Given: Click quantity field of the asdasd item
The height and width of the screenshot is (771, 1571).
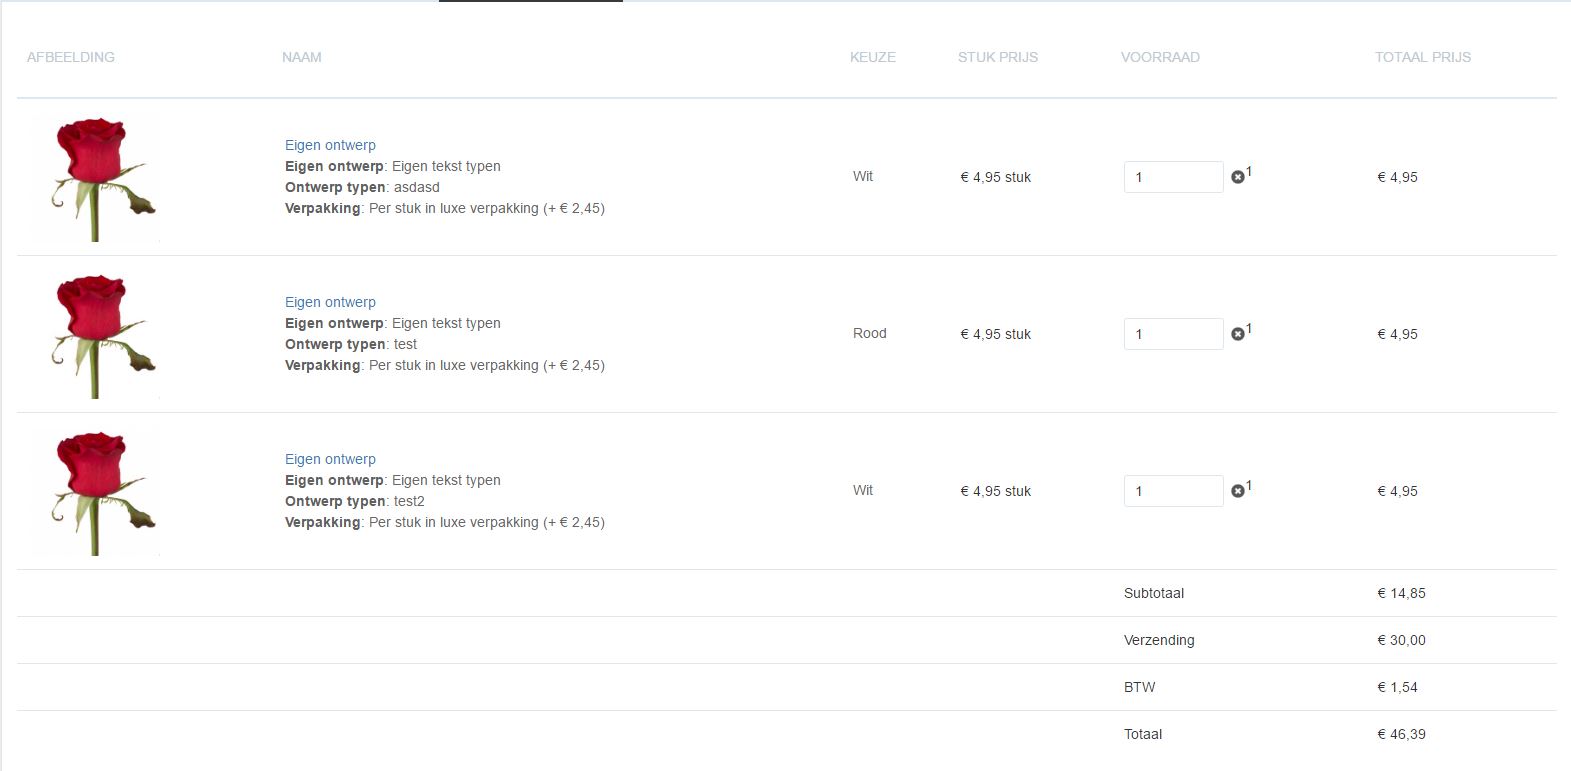Looking at the screenshot, I should 1173,177.
